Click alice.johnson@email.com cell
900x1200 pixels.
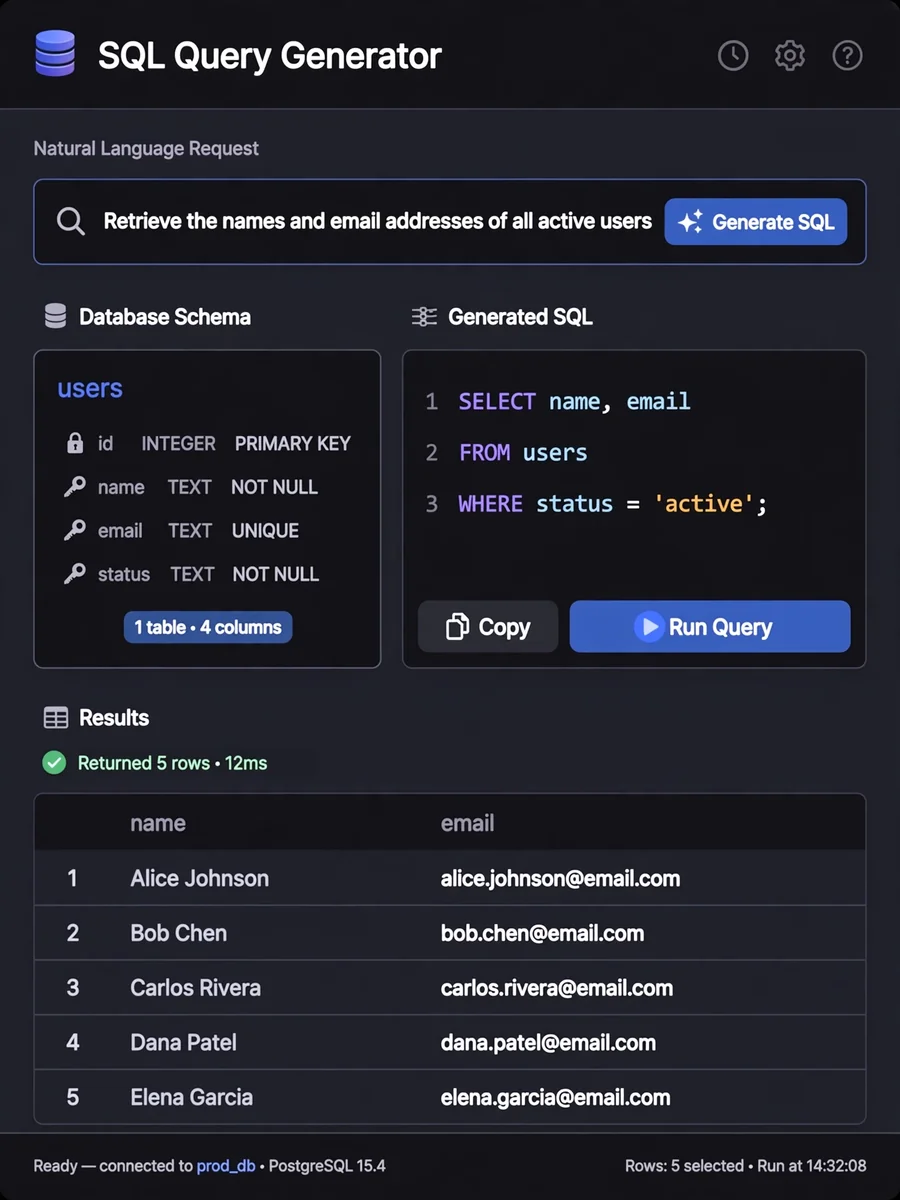(561, 879)
